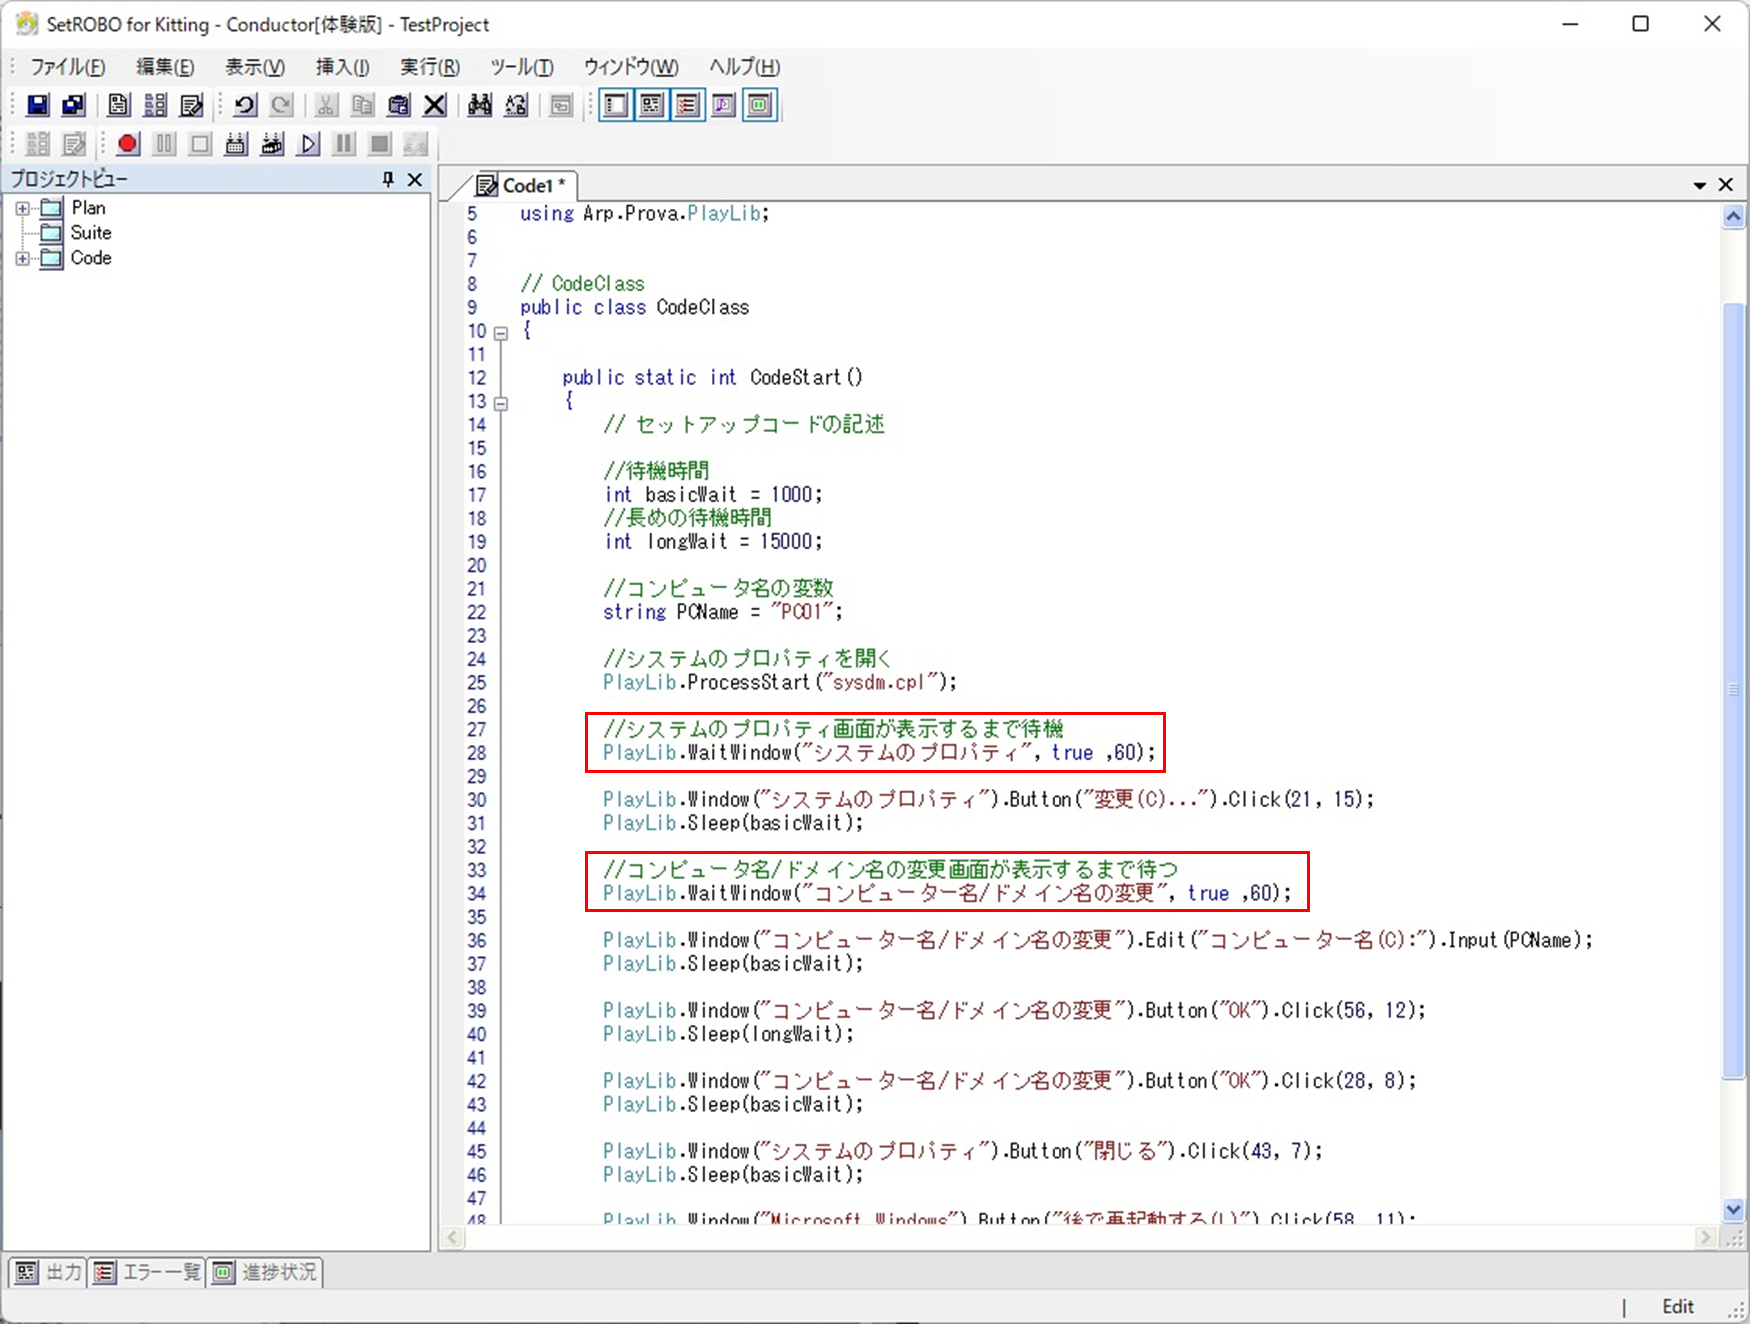Screen dimensions: 1750x1324
Task: Click the Rebuild icon next to Build
Action: 272,144
